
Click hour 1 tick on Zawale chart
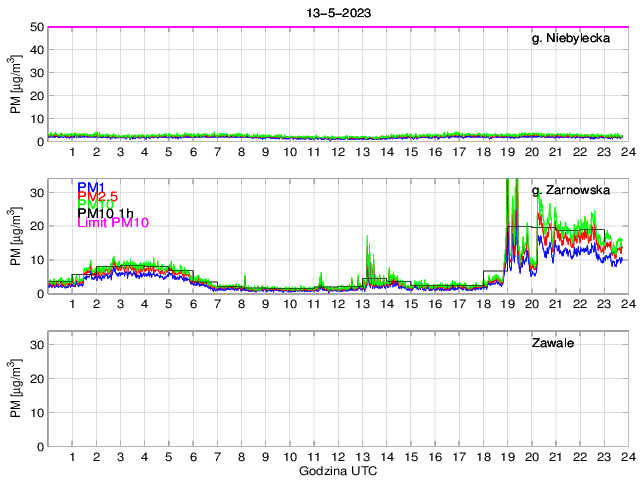pyautogui.click(x=72, y=456)
